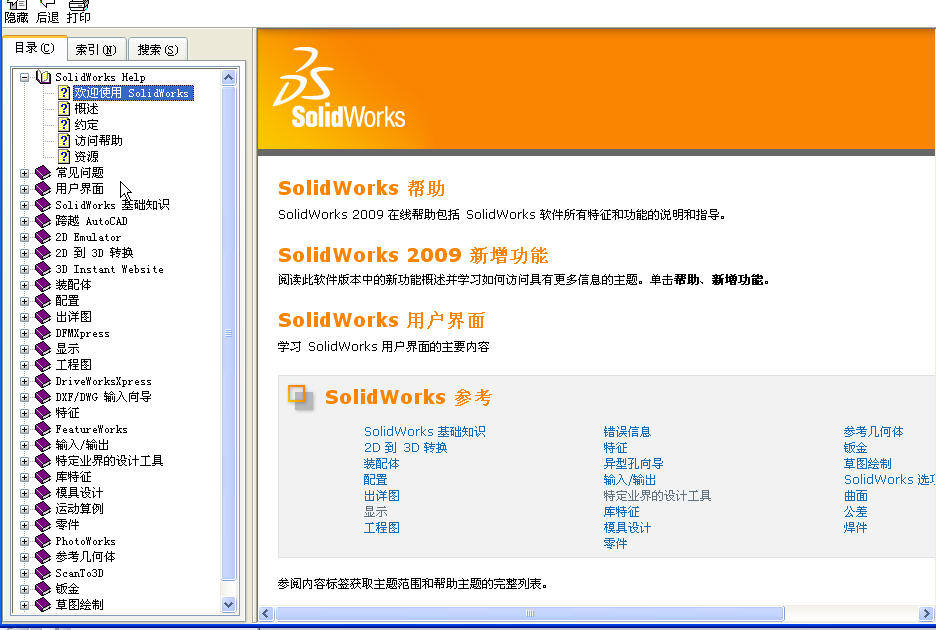Select the 欢迎使用 SolidWorks topic

click(133, 93)
